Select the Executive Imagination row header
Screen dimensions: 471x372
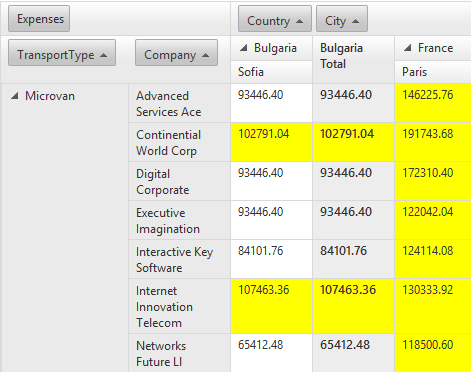(179, 220)
